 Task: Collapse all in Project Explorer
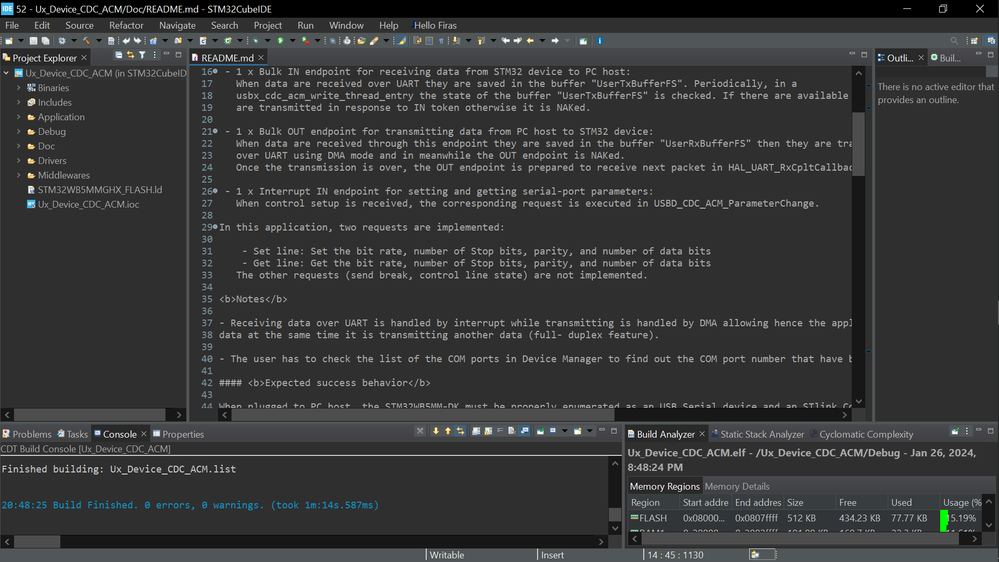point(119,55)
